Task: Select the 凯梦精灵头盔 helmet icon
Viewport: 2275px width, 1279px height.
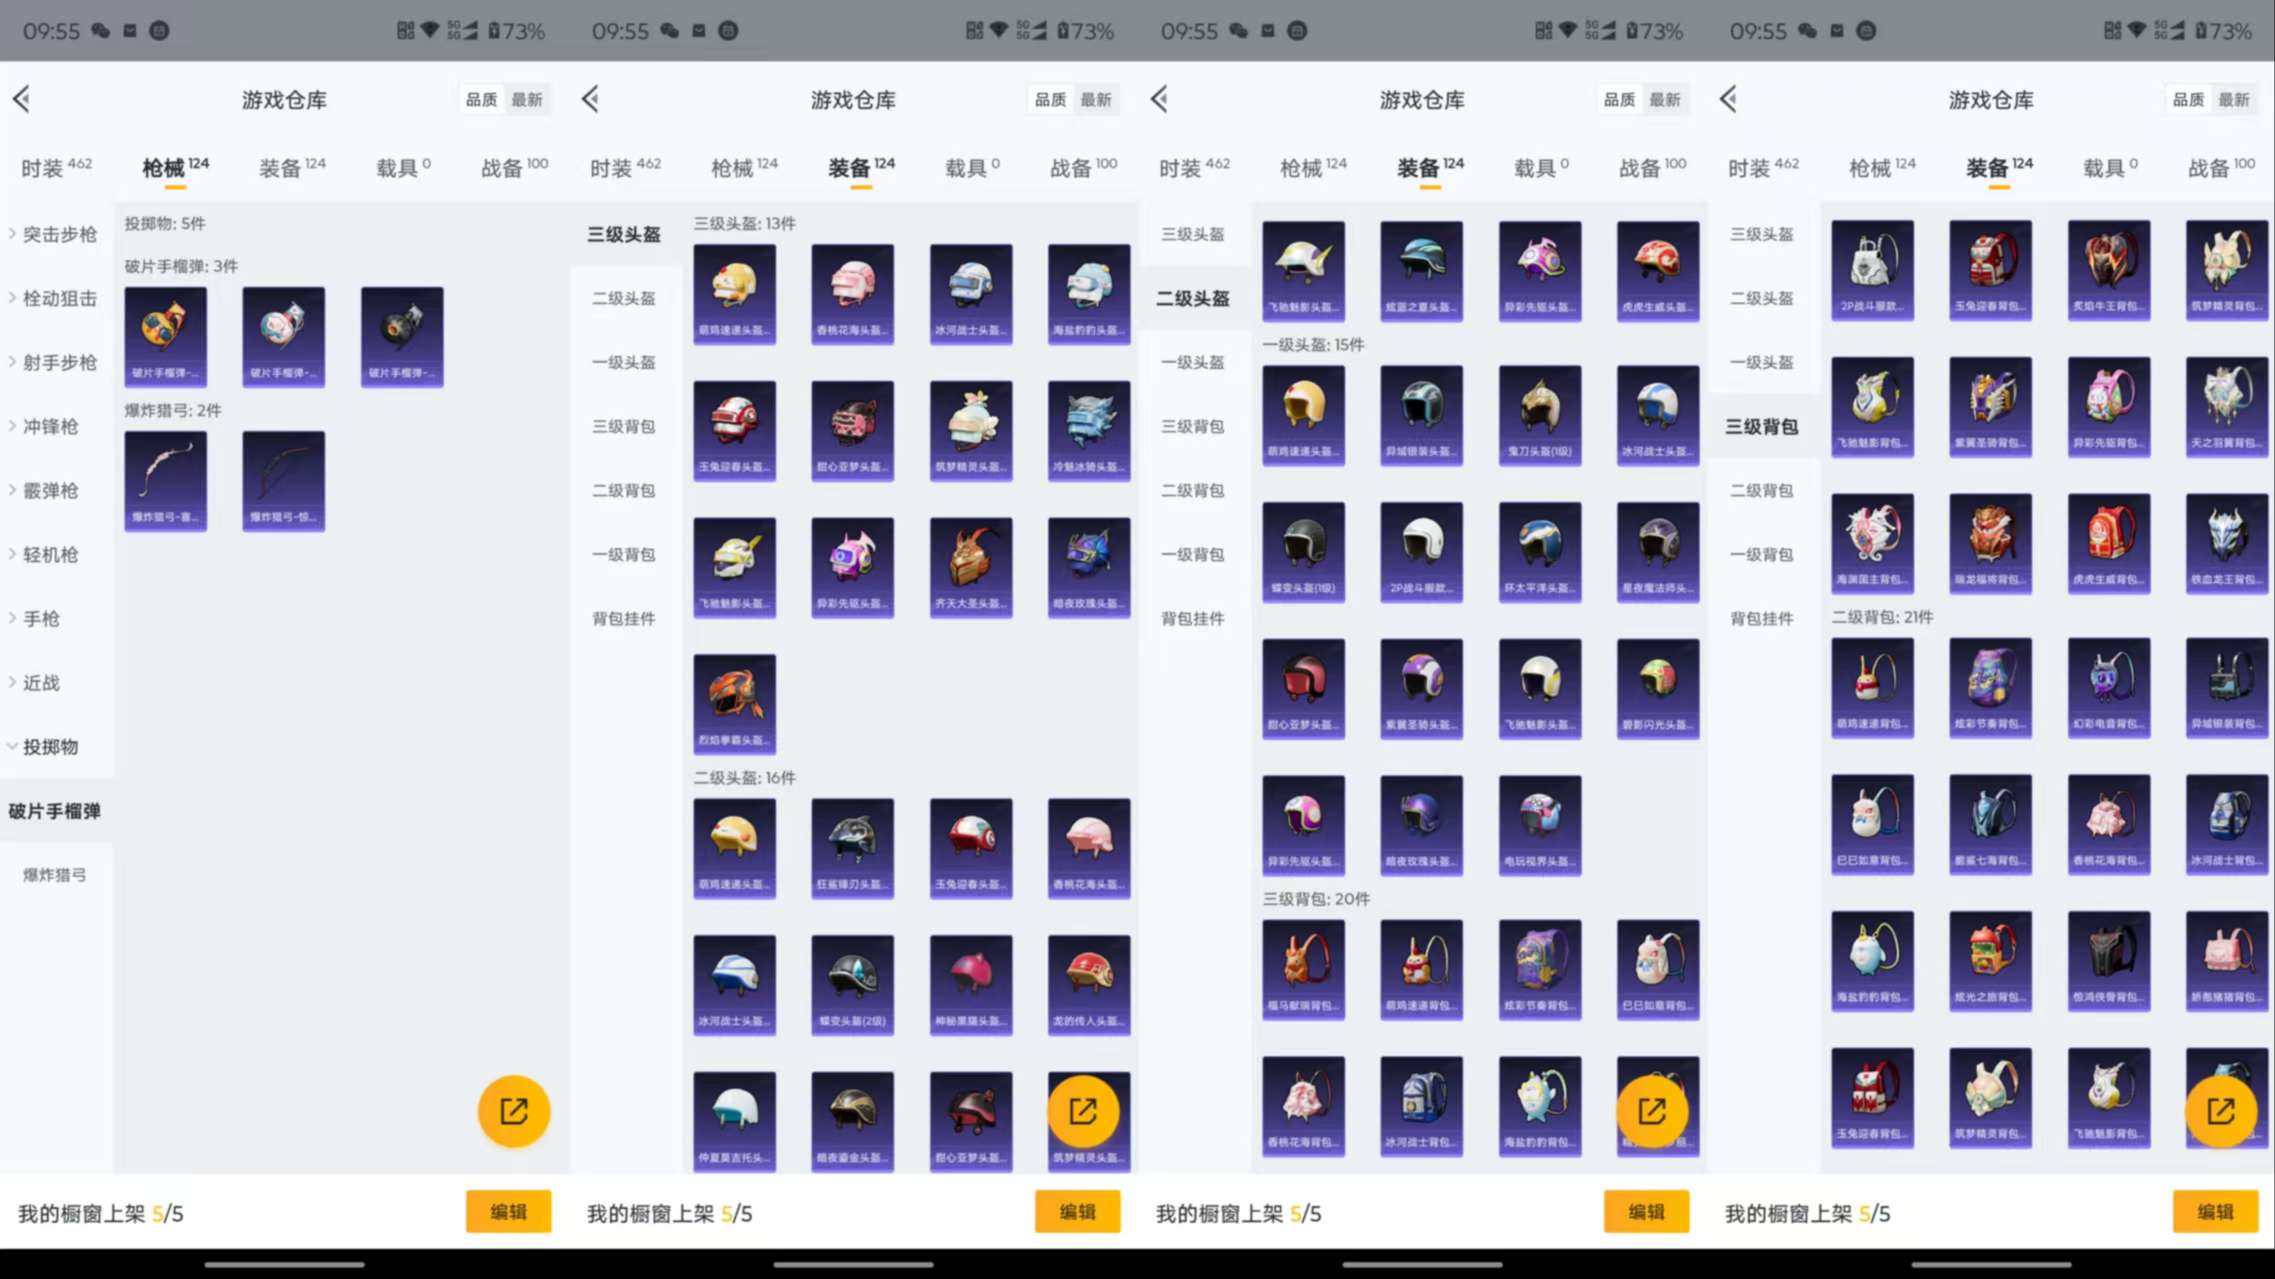Action: pos(971,430)
